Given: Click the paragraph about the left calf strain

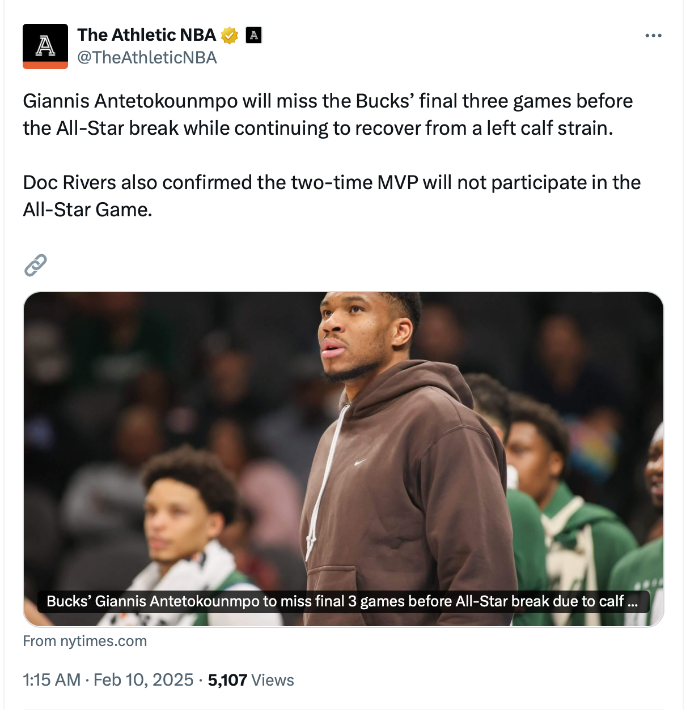Looking at the screenshot, I should [x=328, y=115].
